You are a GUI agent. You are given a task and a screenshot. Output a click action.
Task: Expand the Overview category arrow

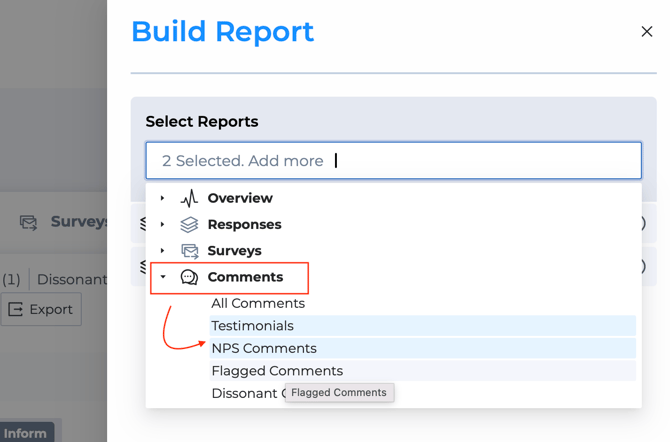pyautogui.click(x=163, y=198)
